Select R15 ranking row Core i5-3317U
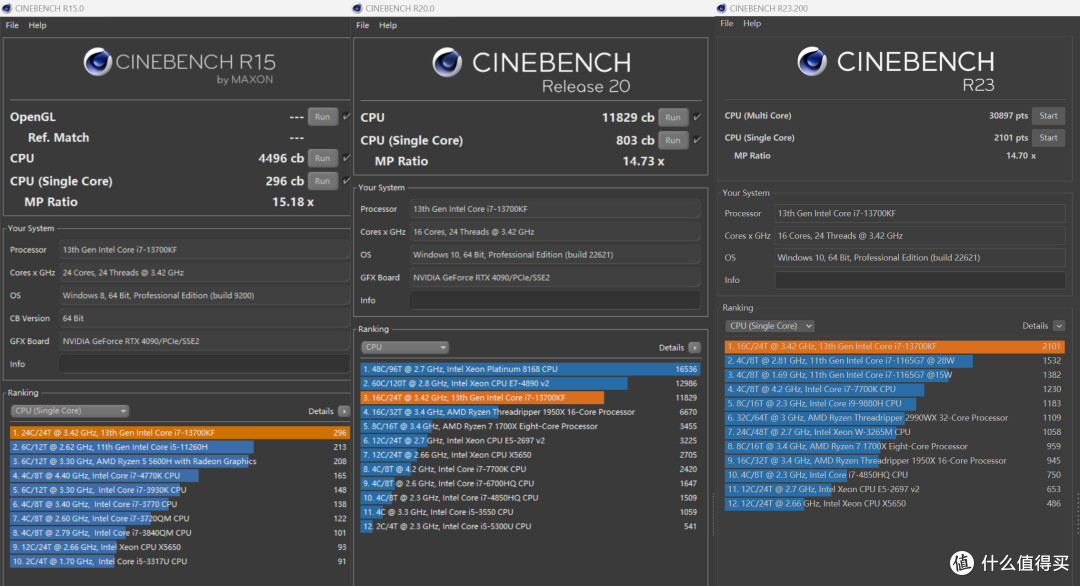1080x586 pixels. point(180,561)
